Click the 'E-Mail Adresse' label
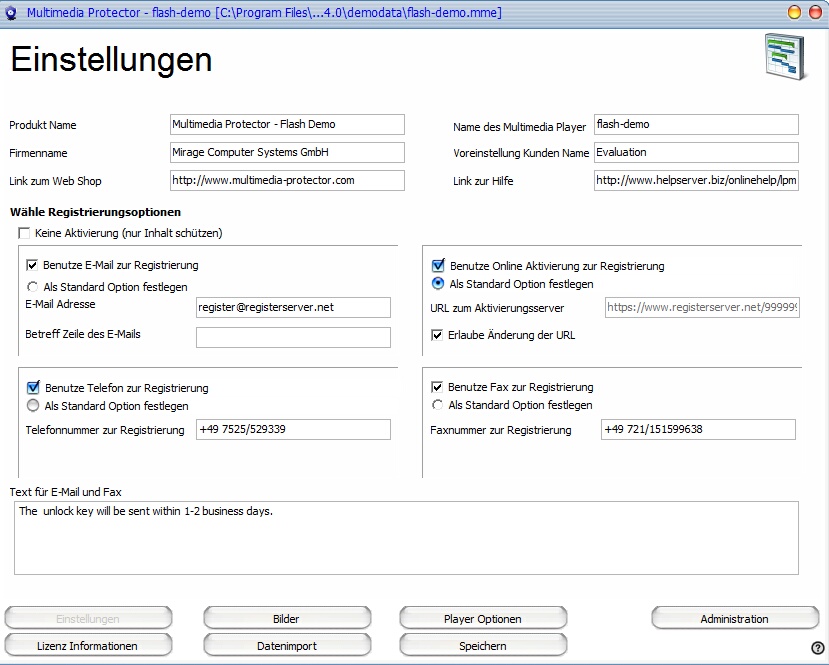 (60, 304)
